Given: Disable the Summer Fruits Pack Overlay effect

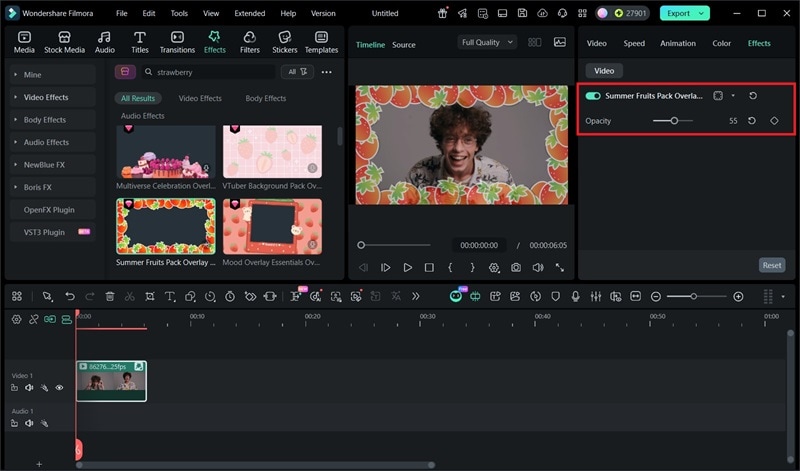Looking at the screenshot, I should point(593,96).
